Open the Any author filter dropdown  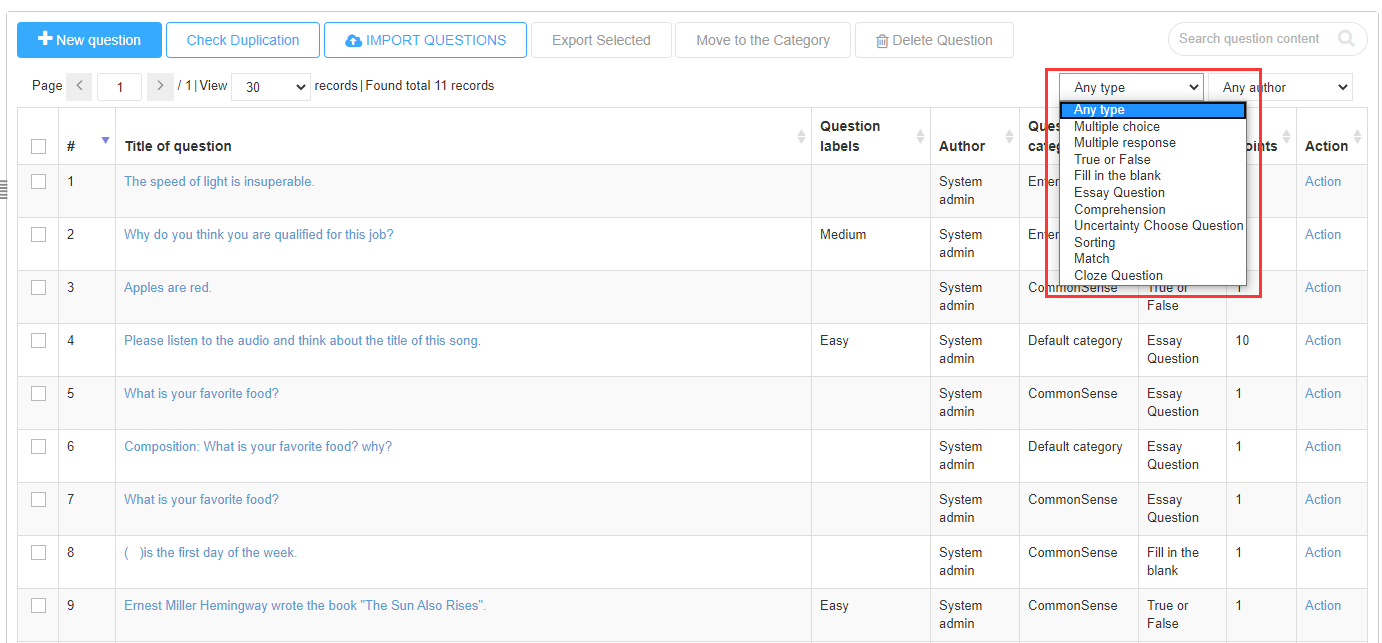tap(1280, 87)
